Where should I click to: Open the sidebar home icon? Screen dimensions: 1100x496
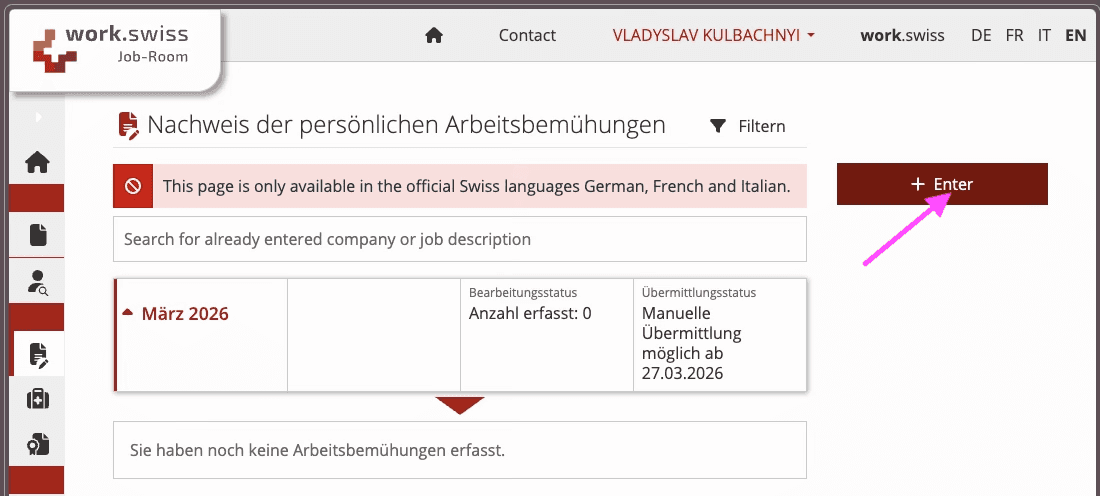[x=37, y=162]
